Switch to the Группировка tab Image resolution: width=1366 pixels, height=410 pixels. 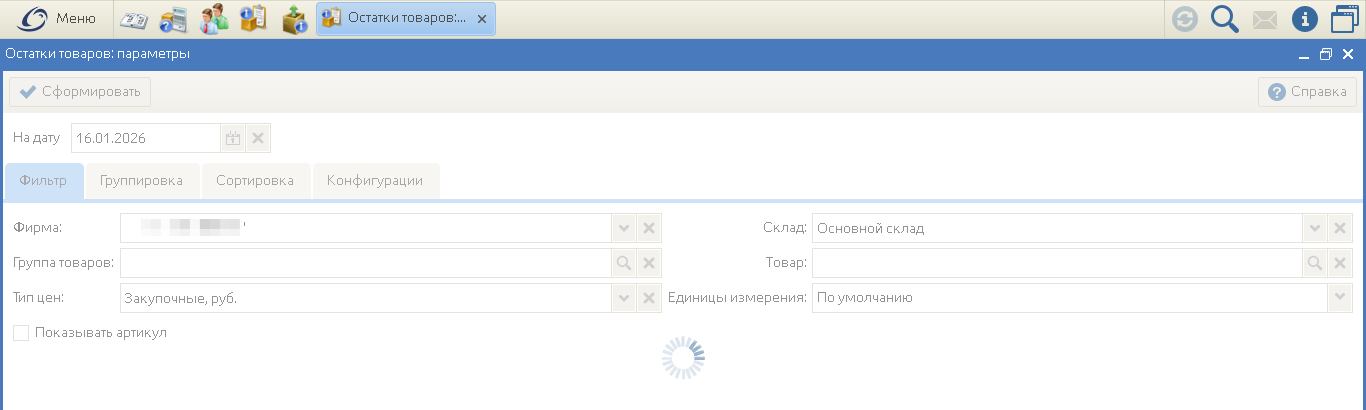pos(141,181)
